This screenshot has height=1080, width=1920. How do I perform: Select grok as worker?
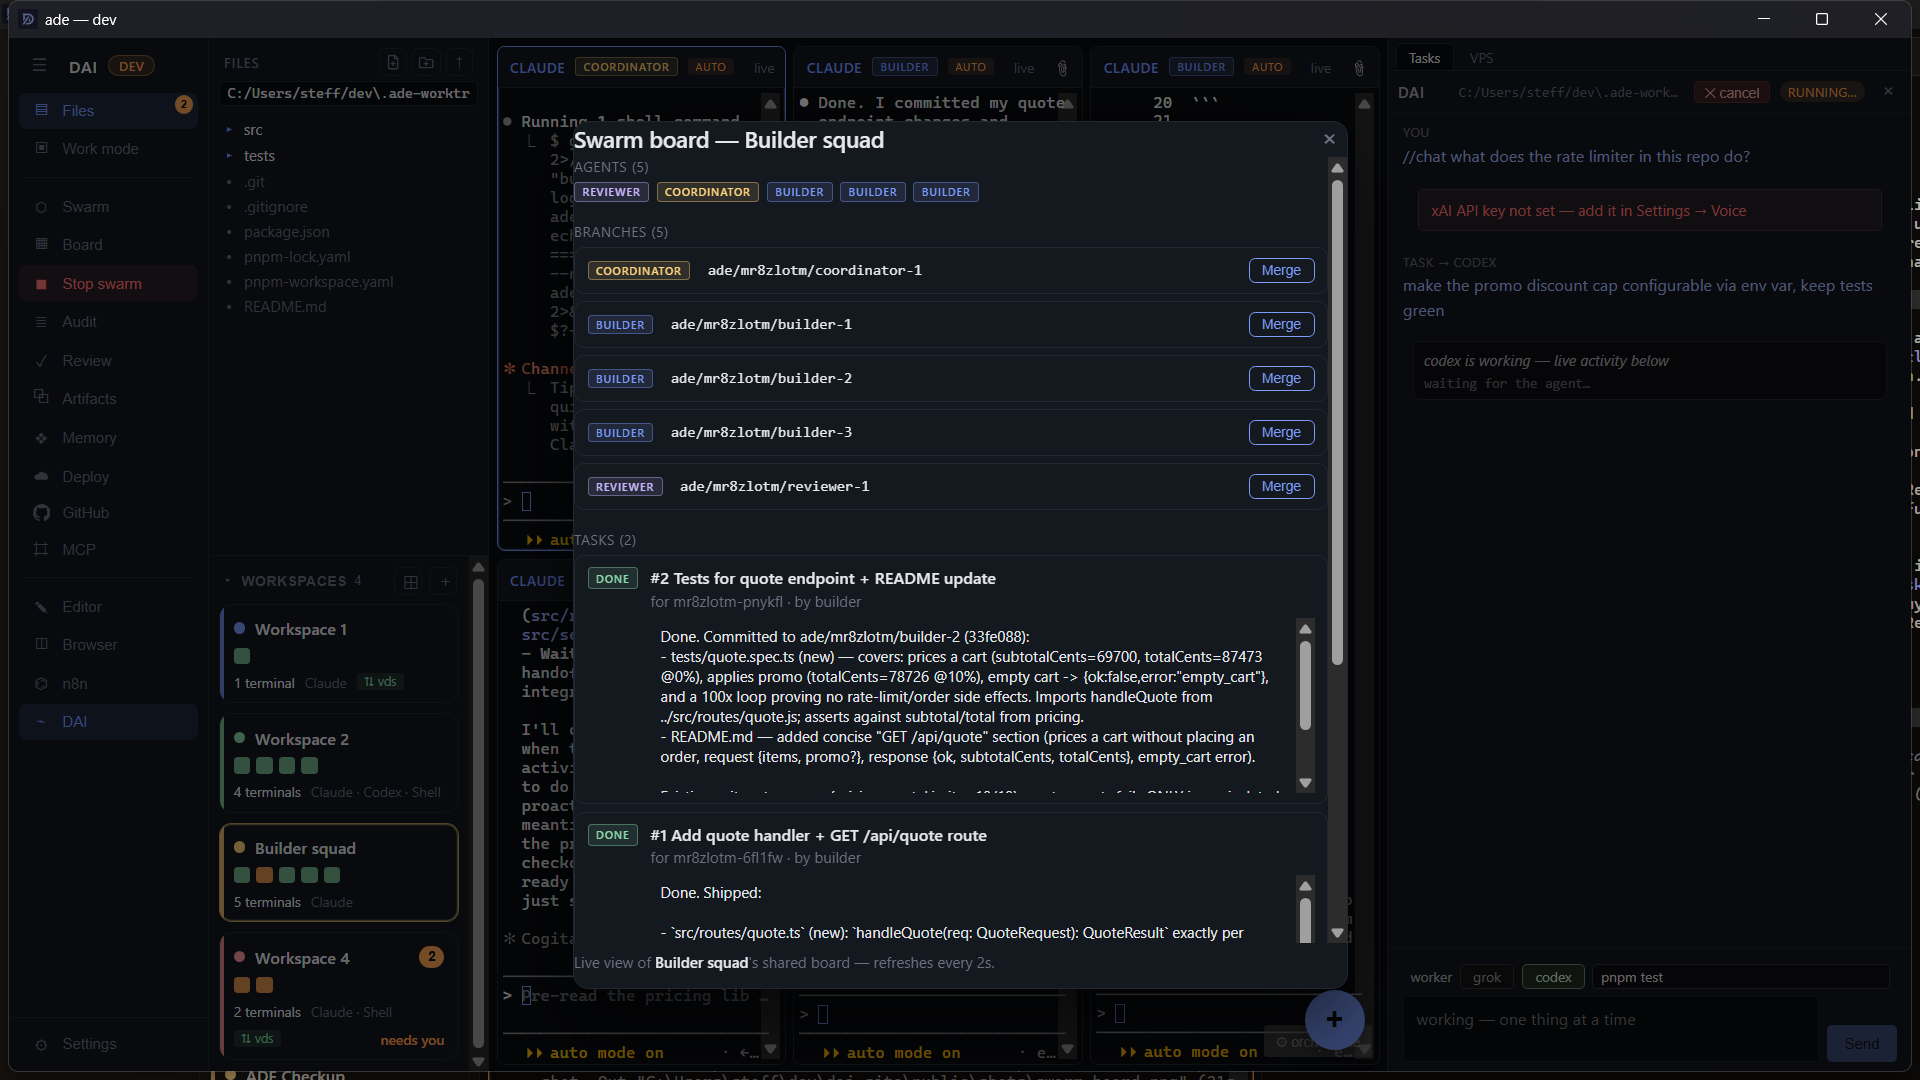[1487, 977]
